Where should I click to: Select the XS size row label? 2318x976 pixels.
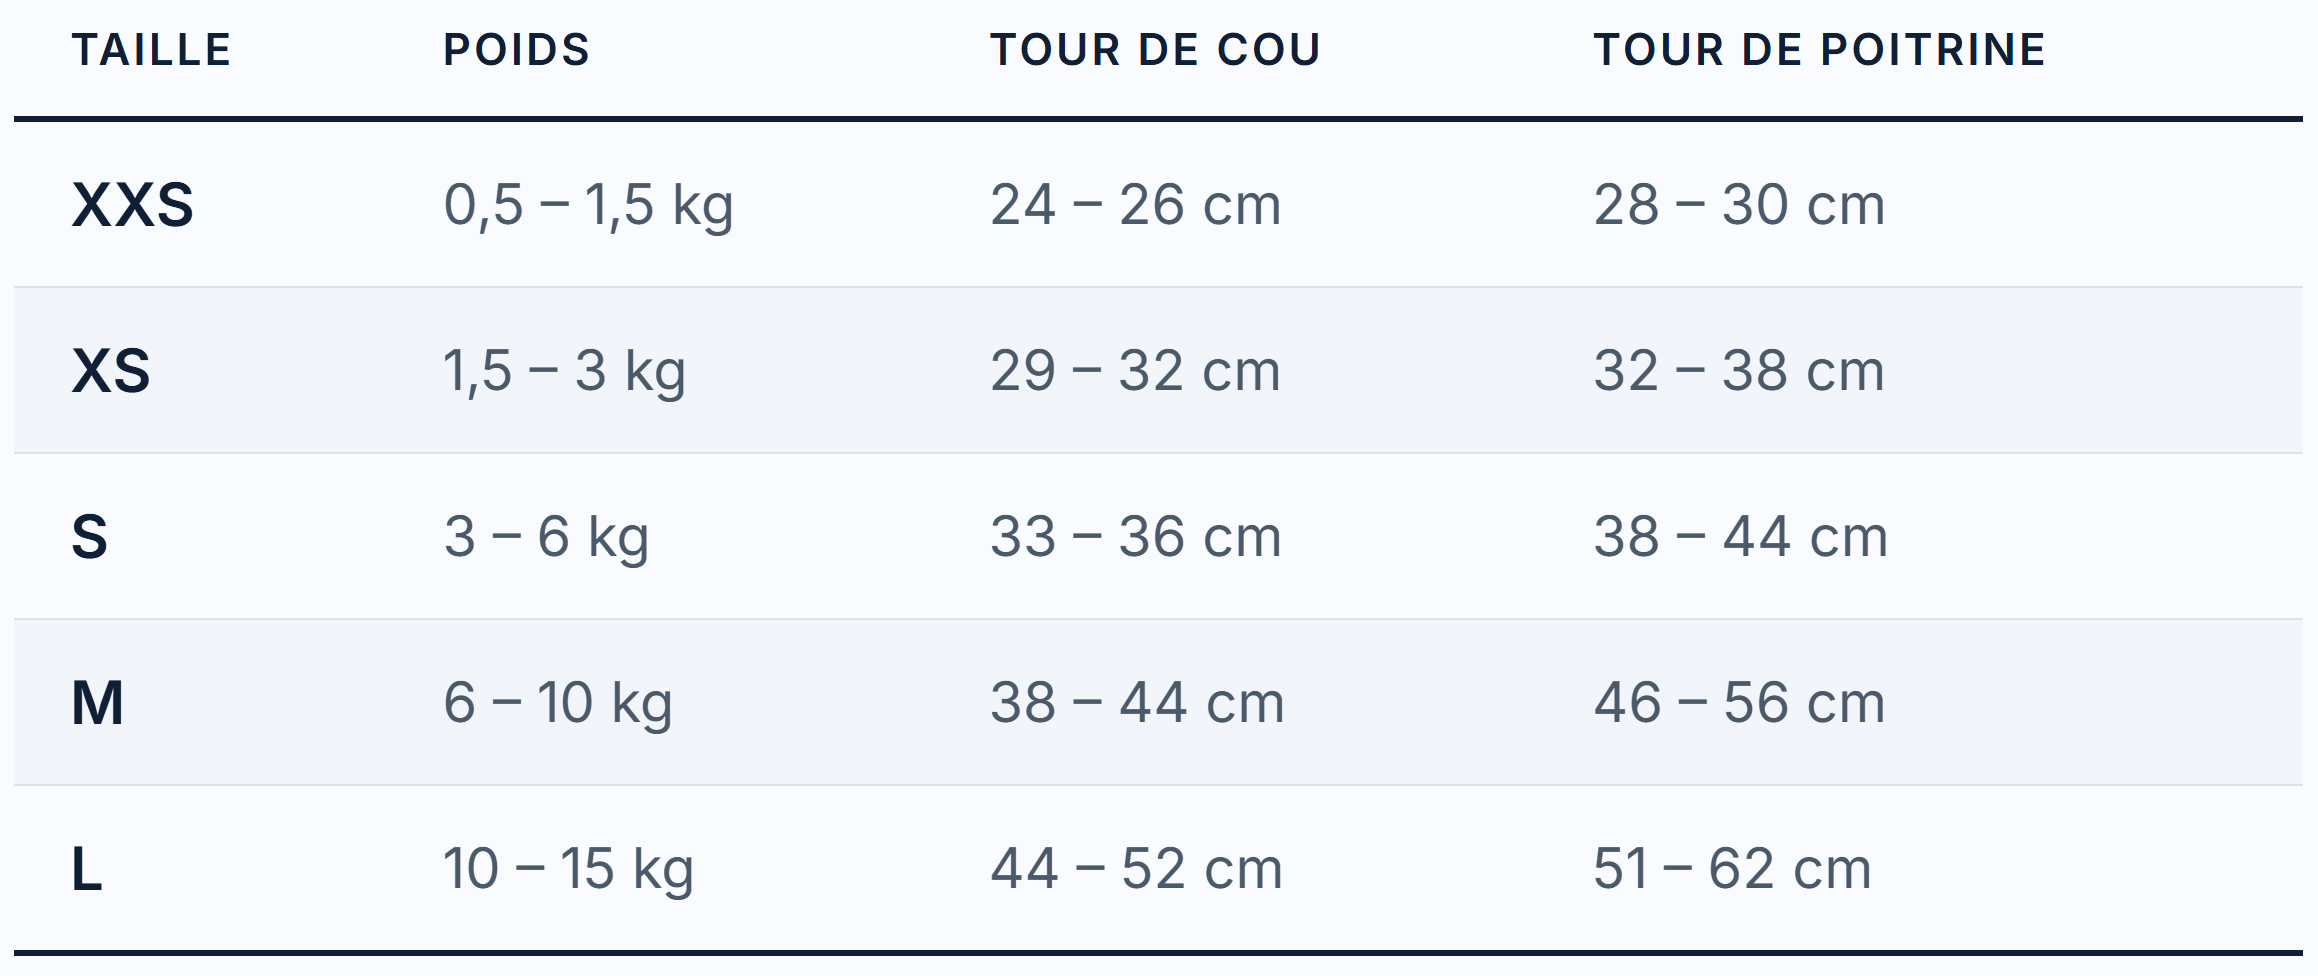[x=110, y=371]
